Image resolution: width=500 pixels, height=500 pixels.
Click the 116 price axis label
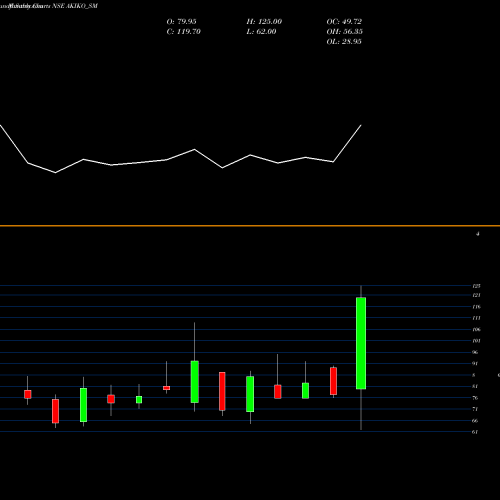[476, 307]
